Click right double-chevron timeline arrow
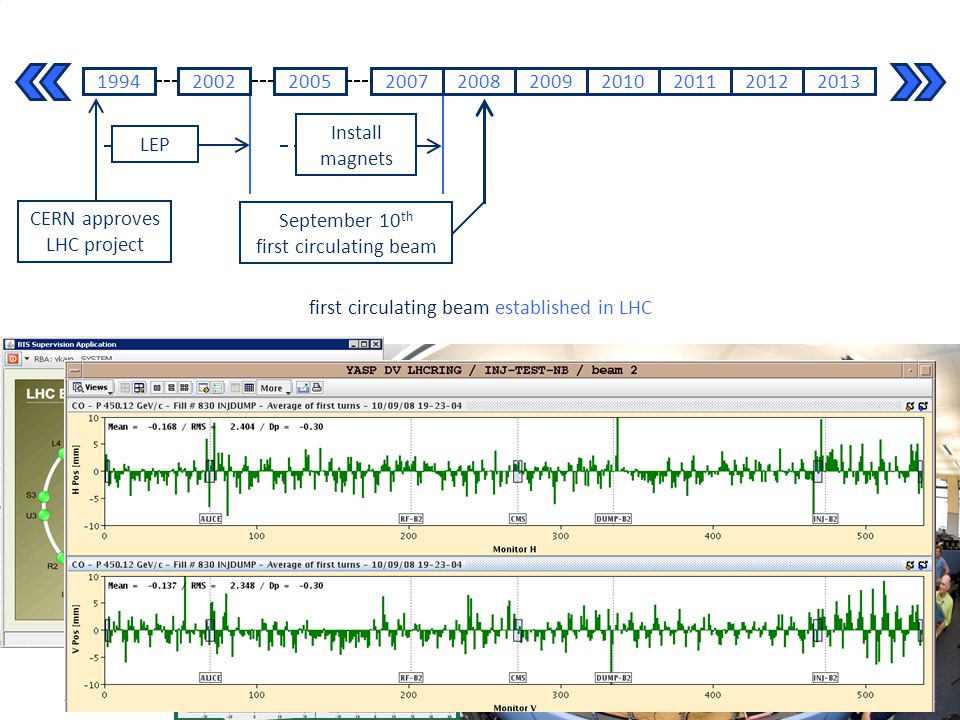 [x=918, y=81]
